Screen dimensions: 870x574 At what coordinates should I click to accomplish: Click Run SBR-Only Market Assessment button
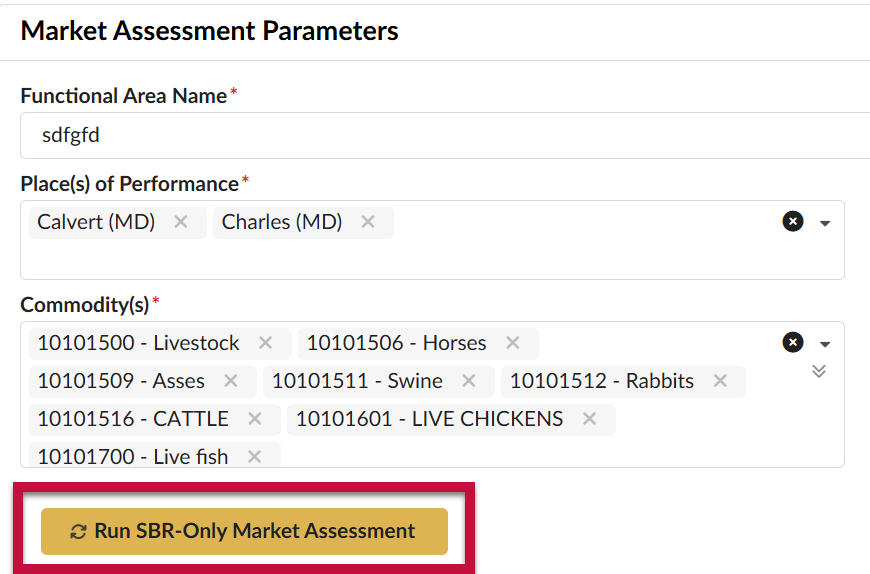click(244, 531)
